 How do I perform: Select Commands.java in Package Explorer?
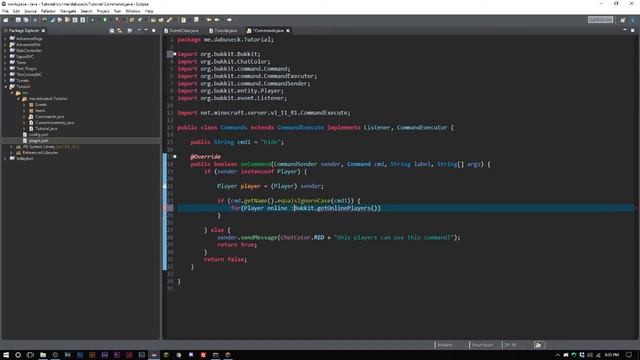click(x=49, y=117)
